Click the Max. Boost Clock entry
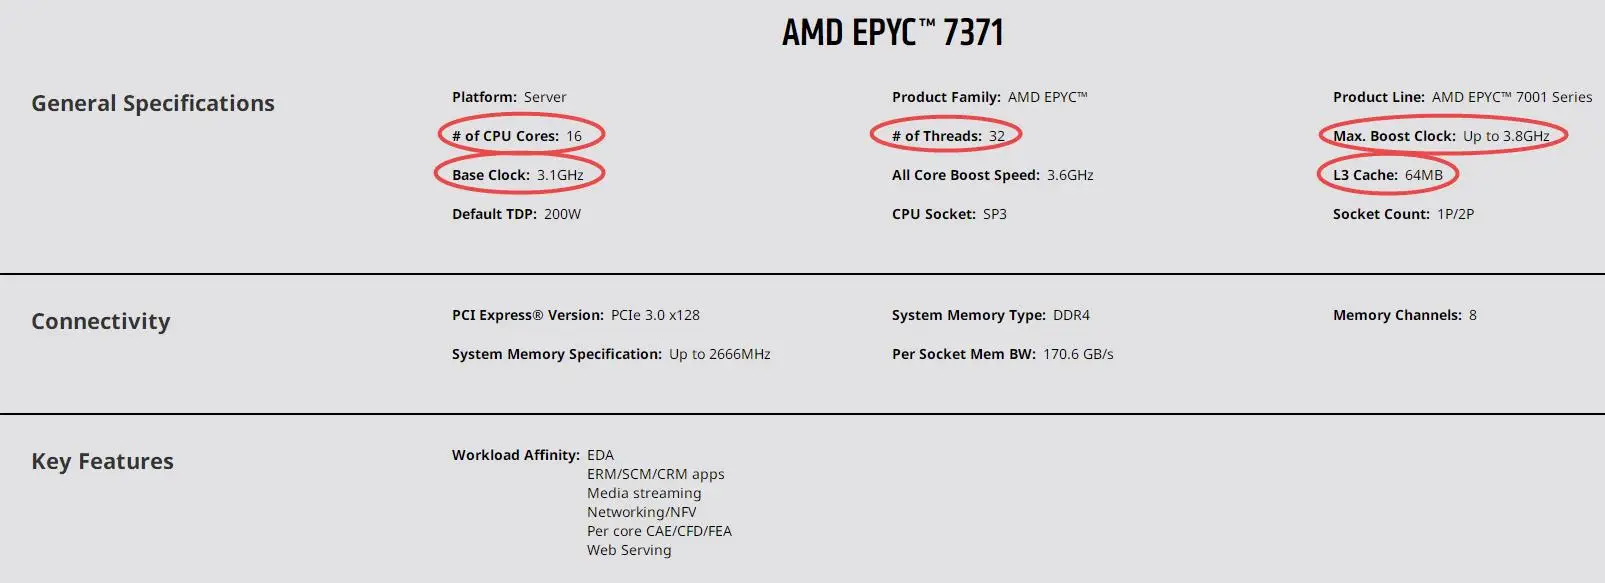Image resolution: width=1605 pixels, height=583 pixels. [1441, 136]
